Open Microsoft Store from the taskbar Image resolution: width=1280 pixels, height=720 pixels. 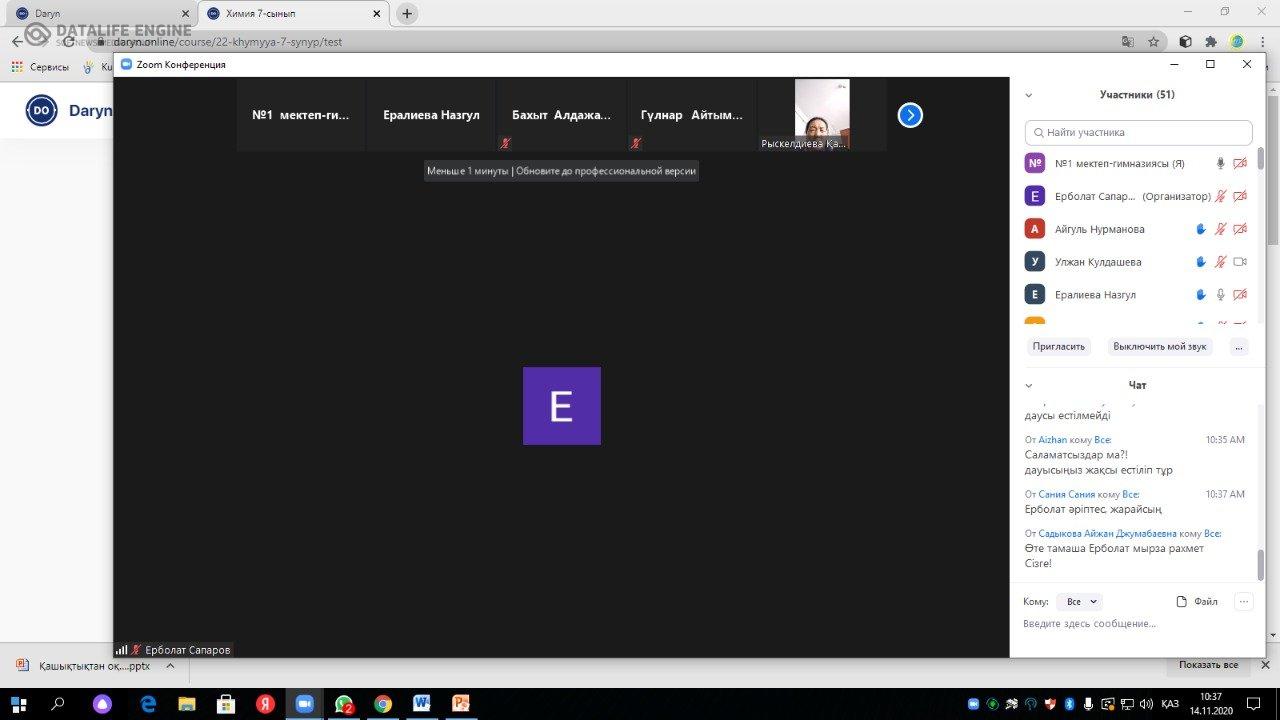click(226, 704)
